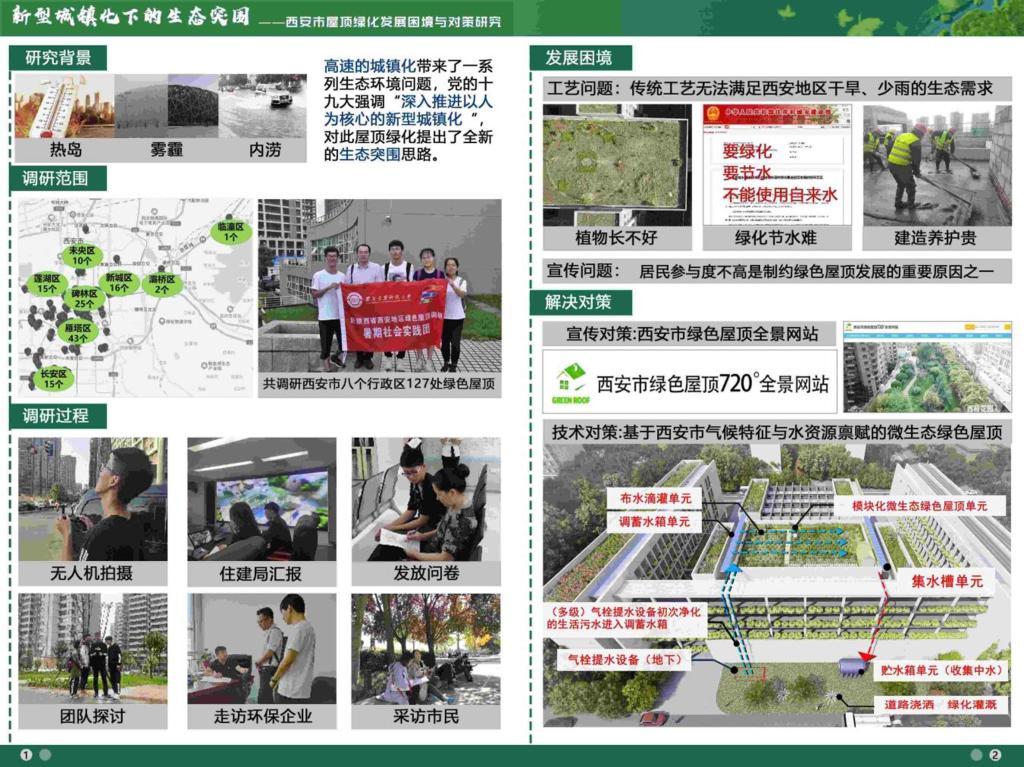Select the 调研过程 section heading
Image resolution: width=1024 pixels, height=767 pixels.
[x=58, y=416]
